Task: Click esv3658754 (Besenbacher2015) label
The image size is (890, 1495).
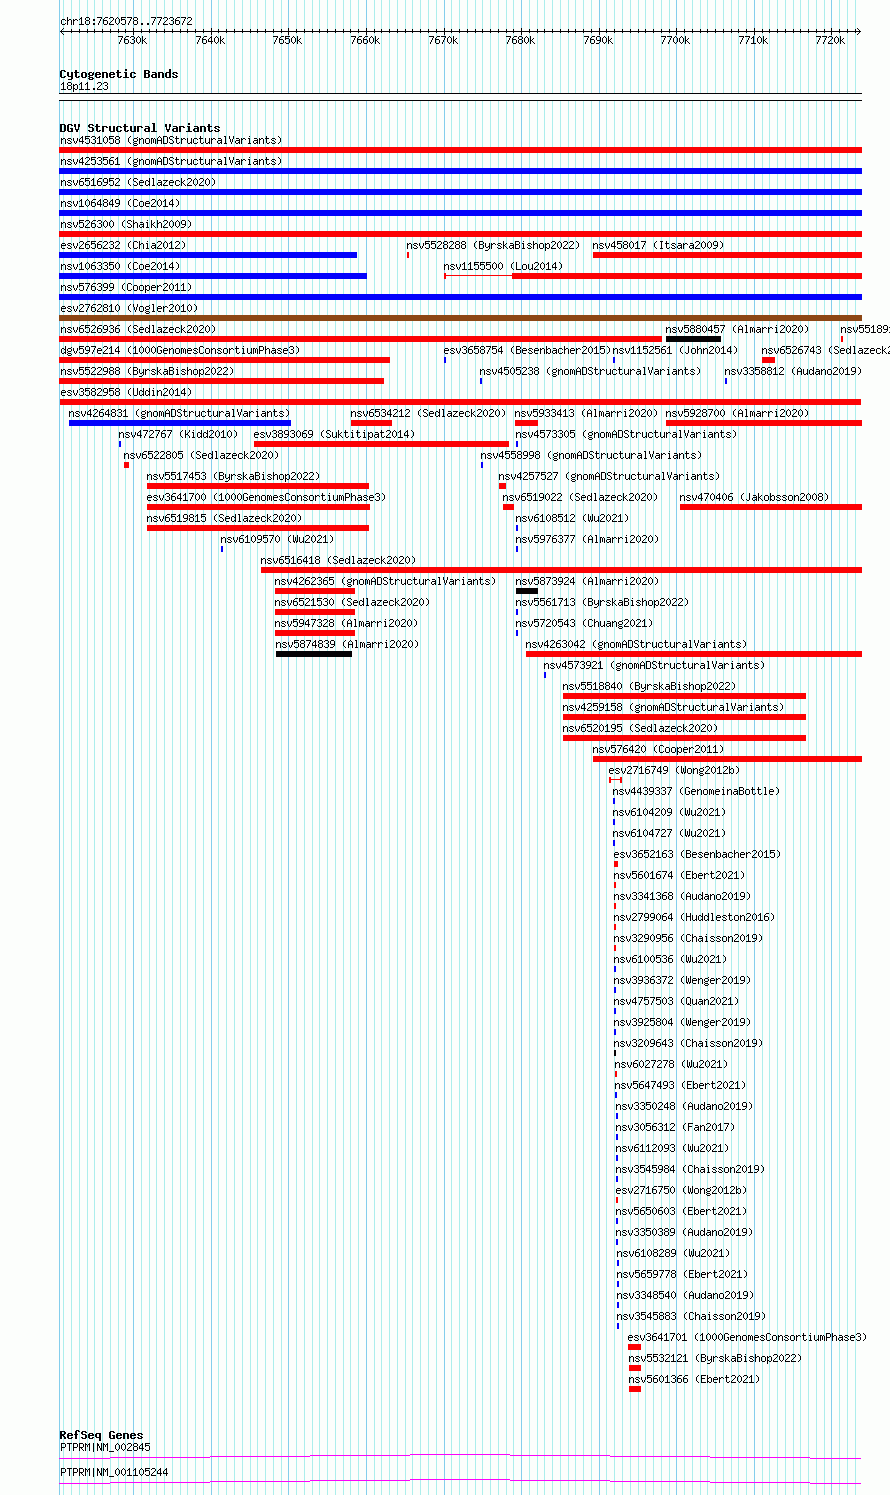Action: (x=527, y=350)
